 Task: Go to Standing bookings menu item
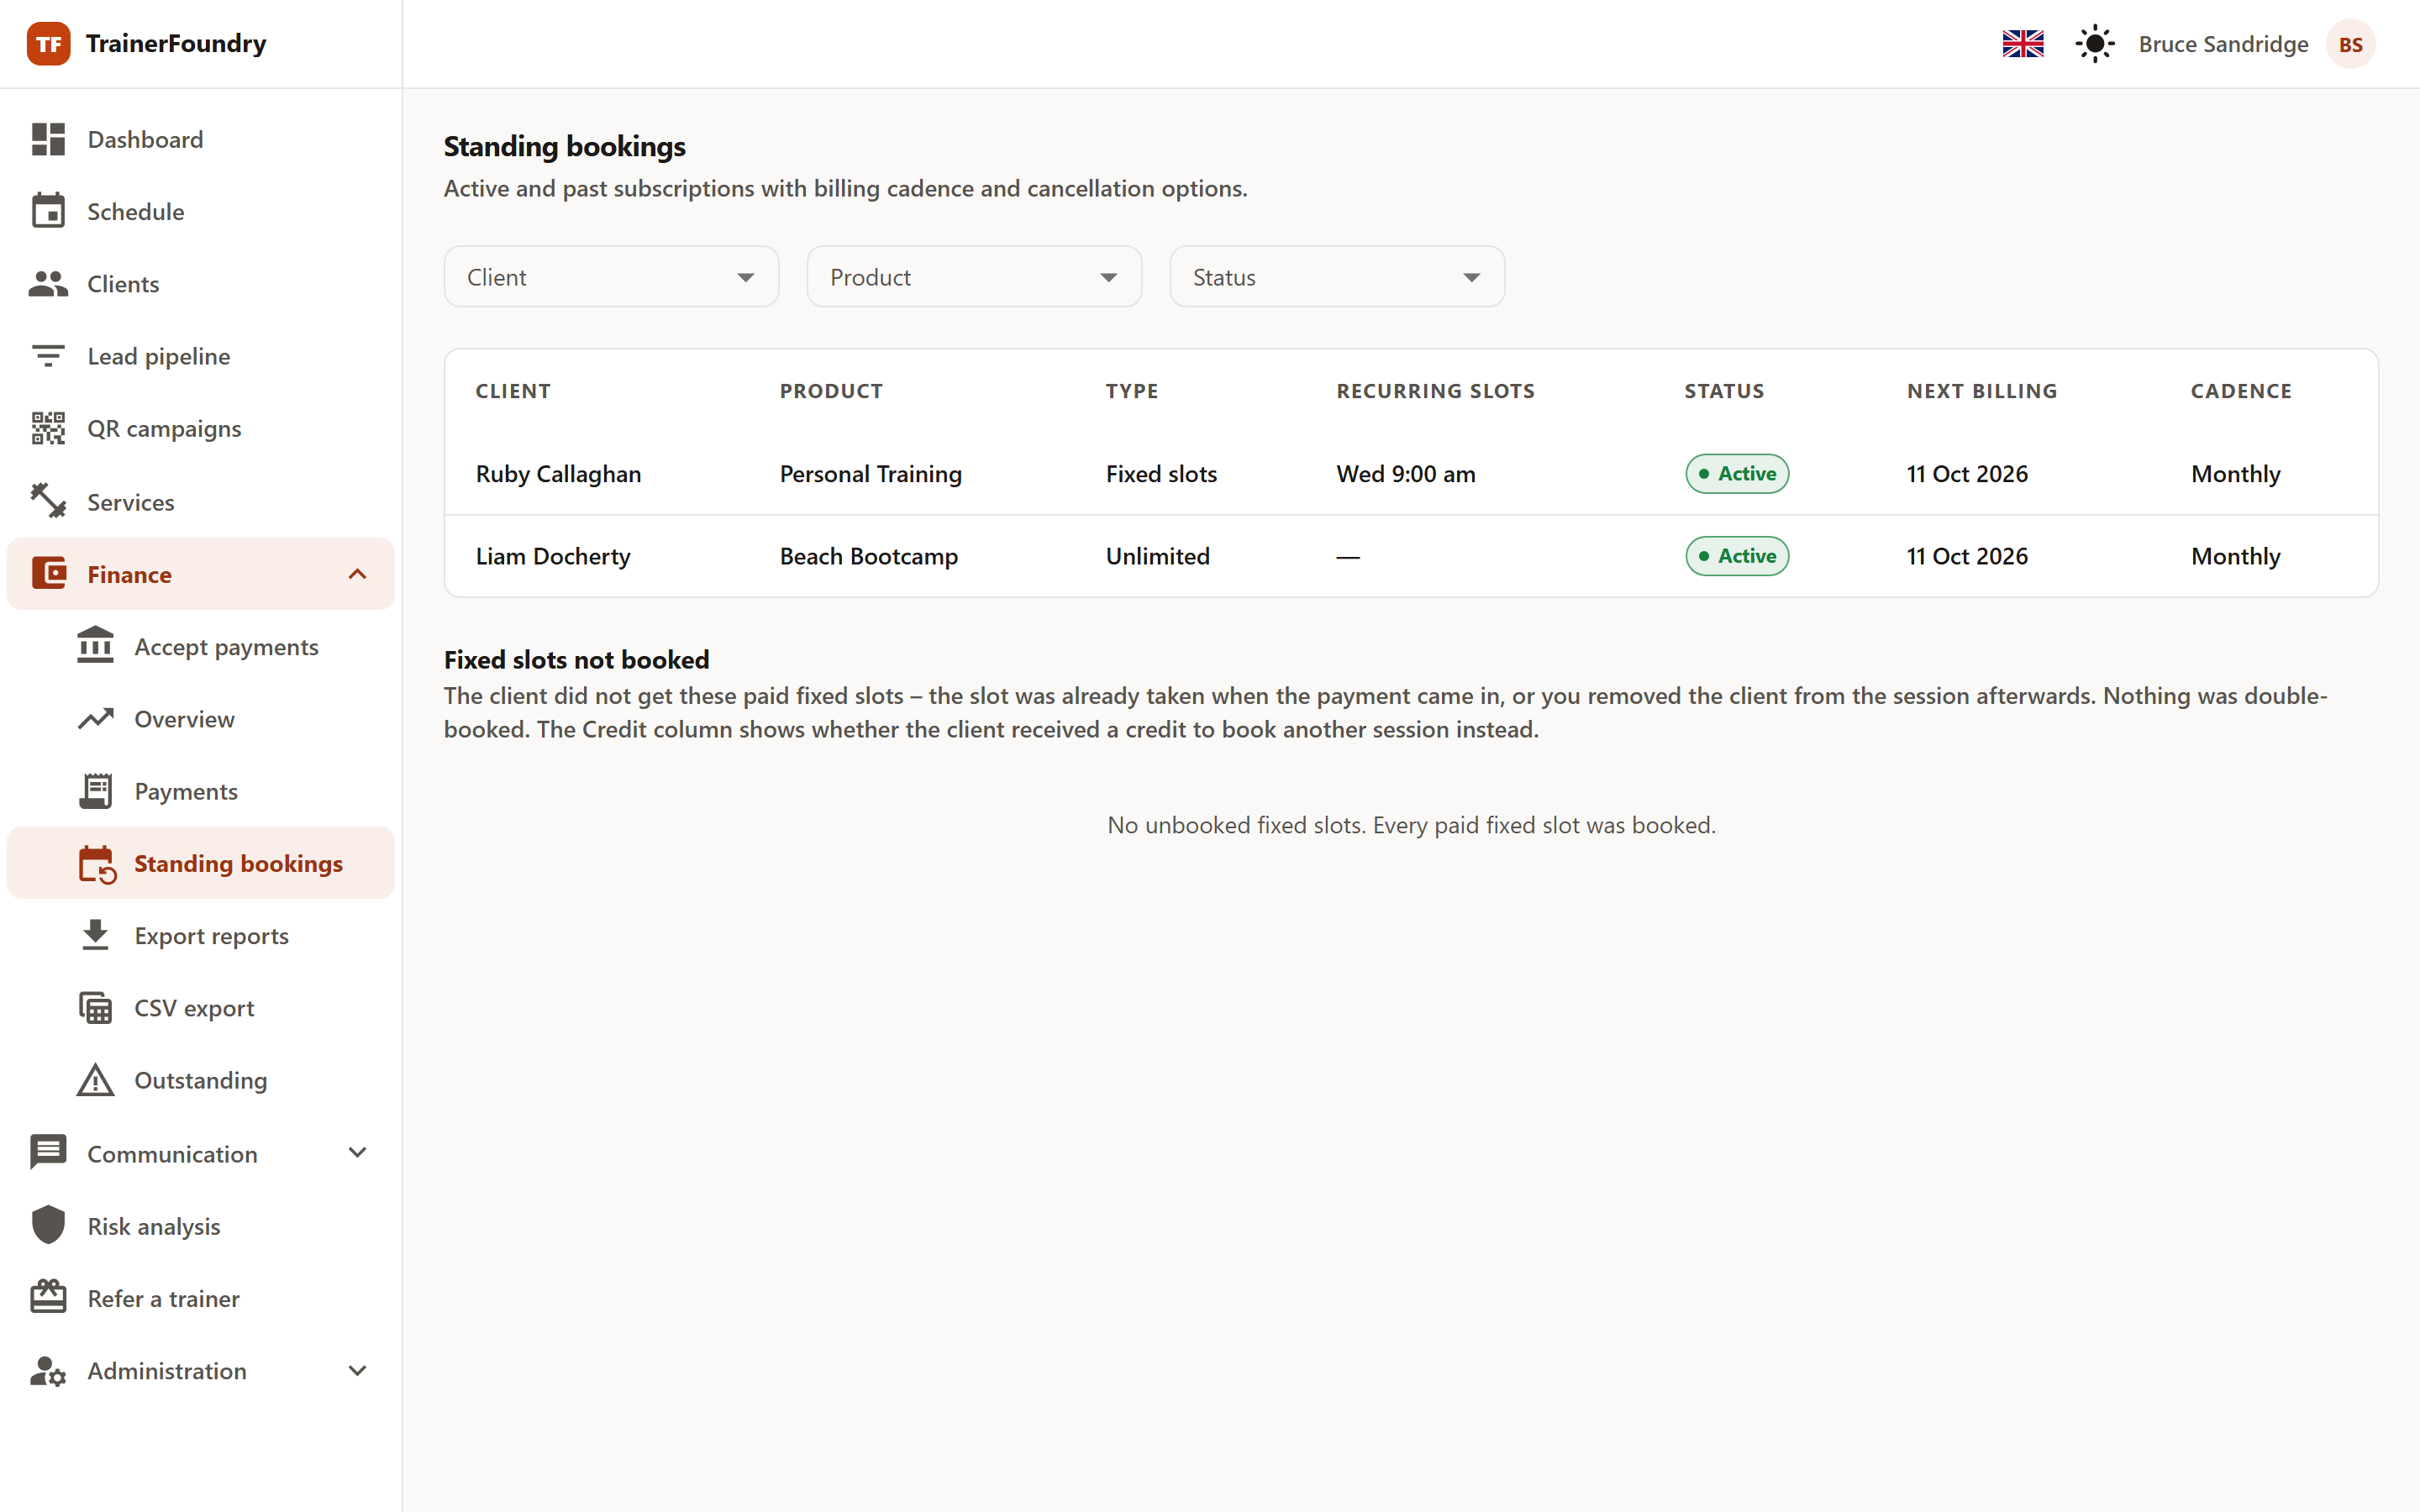tap(201, 863)
